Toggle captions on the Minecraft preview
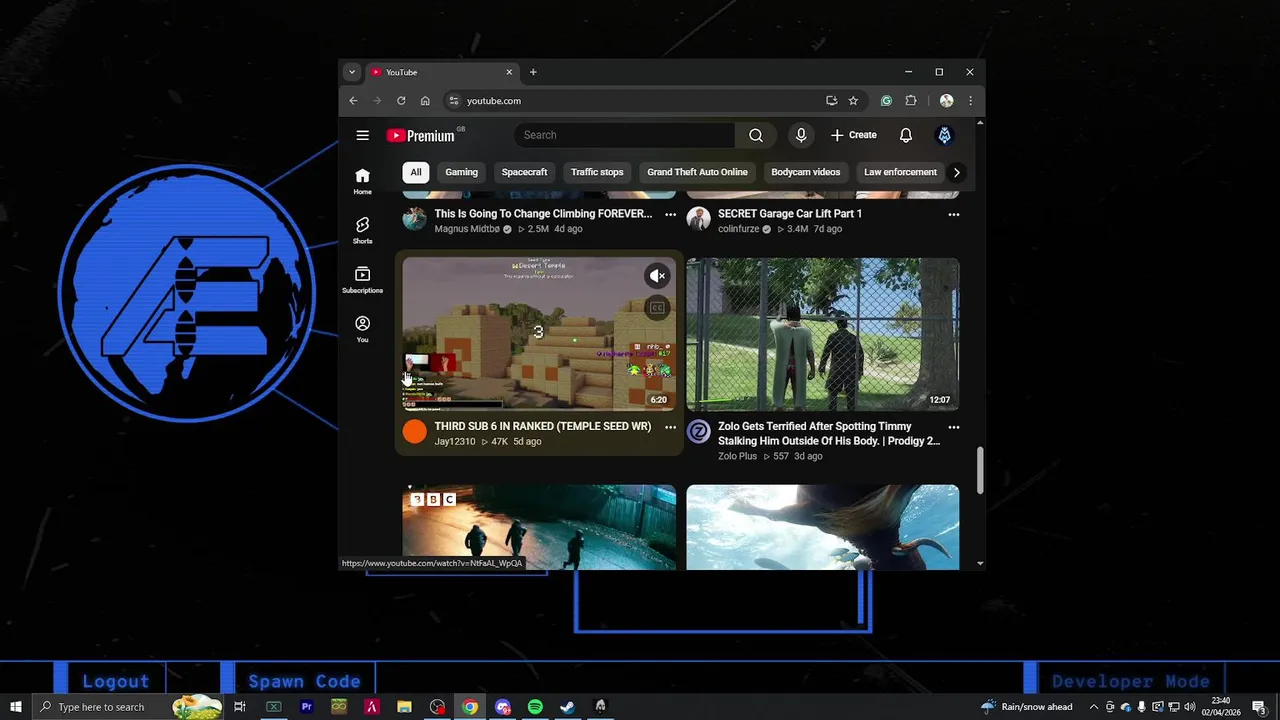This screenshot has height=720, width=1280. [657, 308]
